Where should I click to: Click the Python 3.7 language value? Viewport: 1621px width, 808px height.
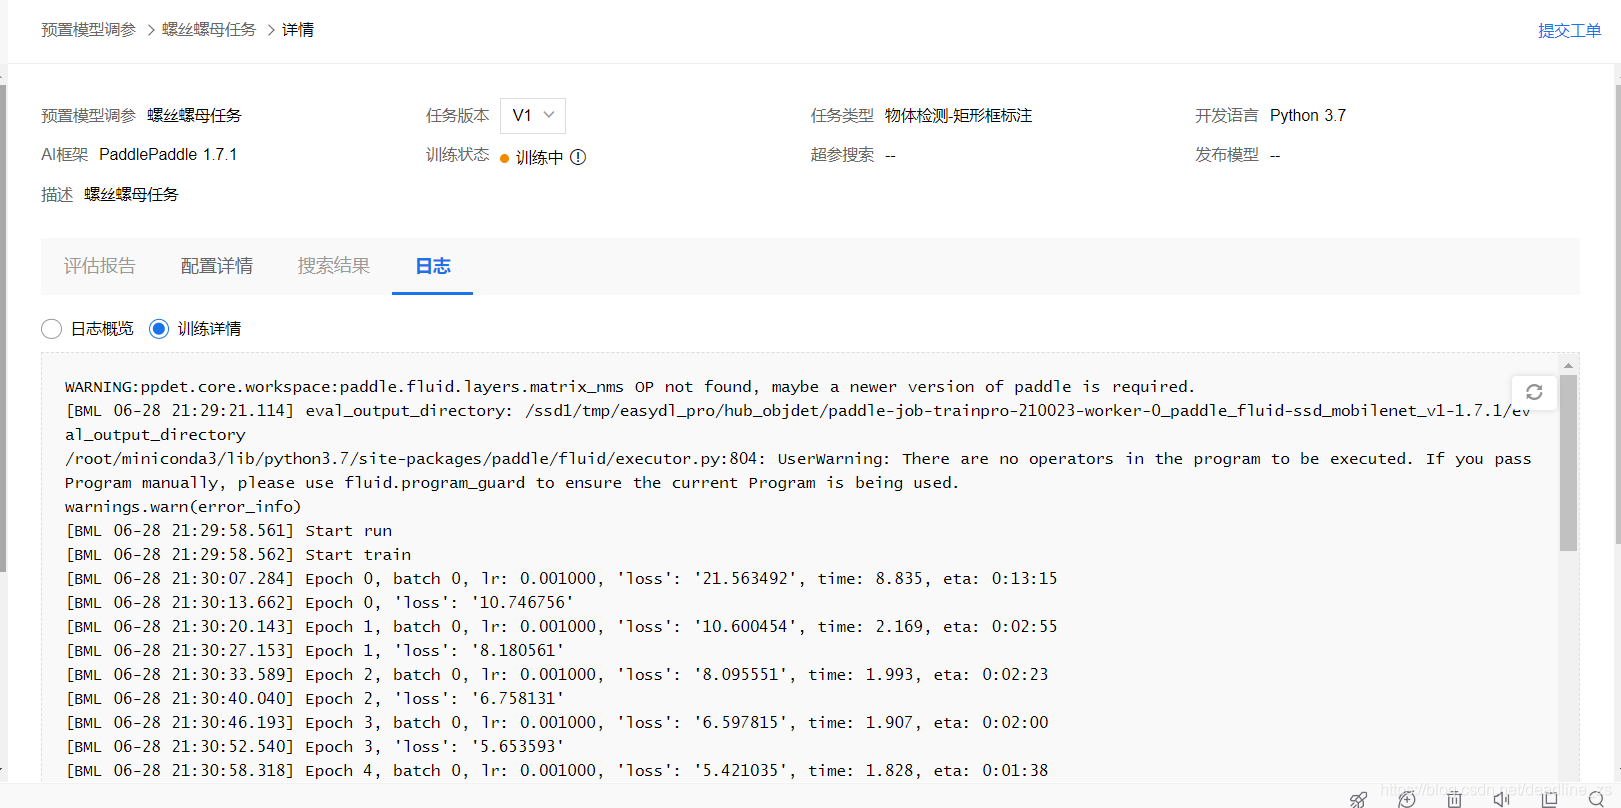tap(1308, 116)
